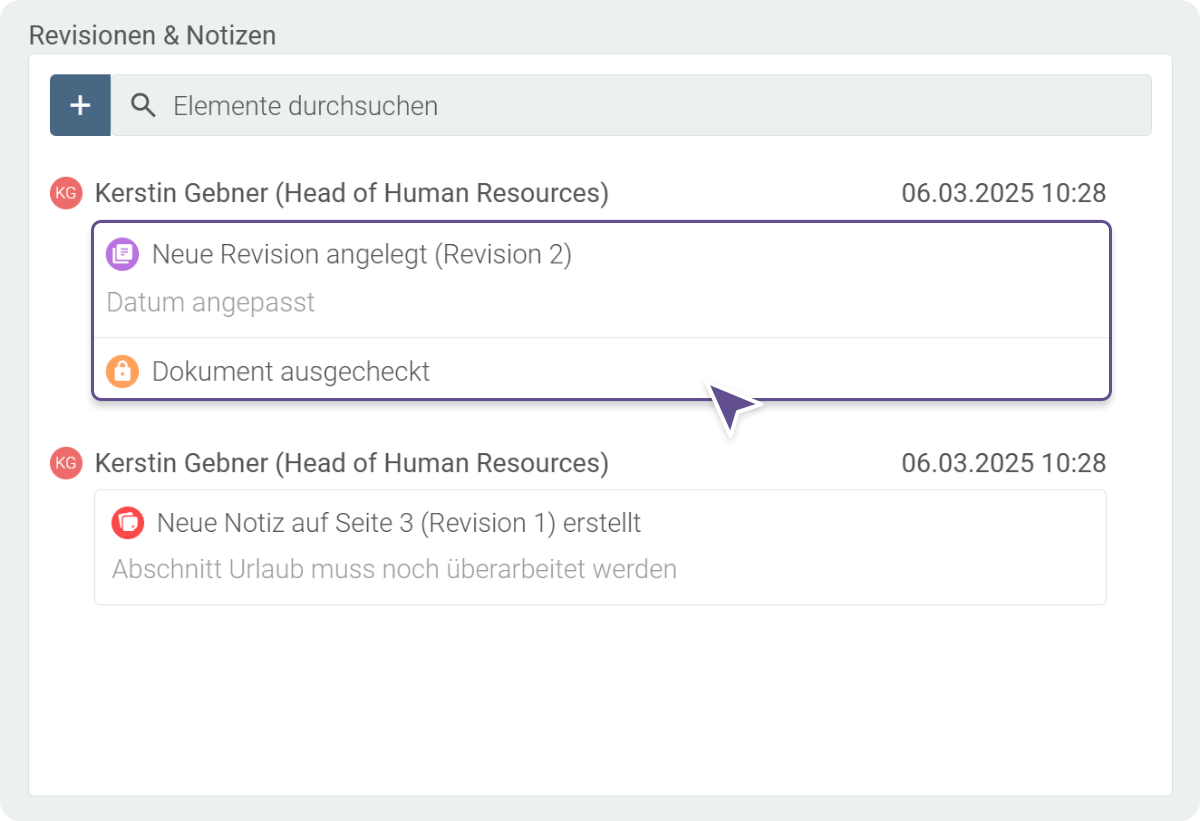This screenshot has width=1200, height=821.
Task: Open "Neue Notiz auf Seite 3" entry
Action: pyautogui.click(x=399, y=522)
